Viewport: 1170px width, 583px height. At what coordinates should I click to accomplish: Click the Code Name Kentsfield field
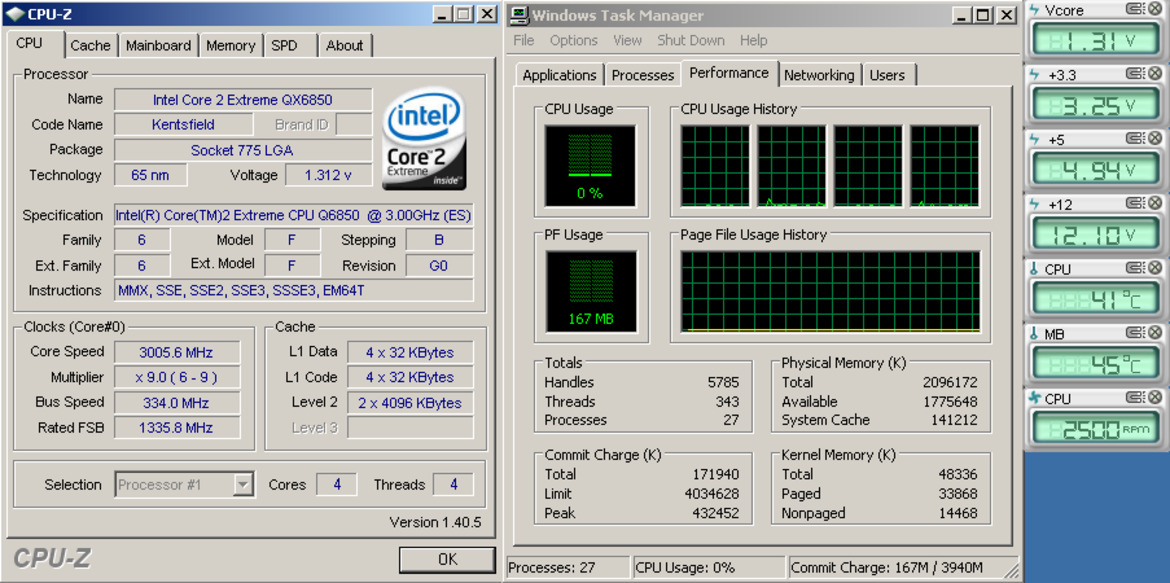point(184,125)
